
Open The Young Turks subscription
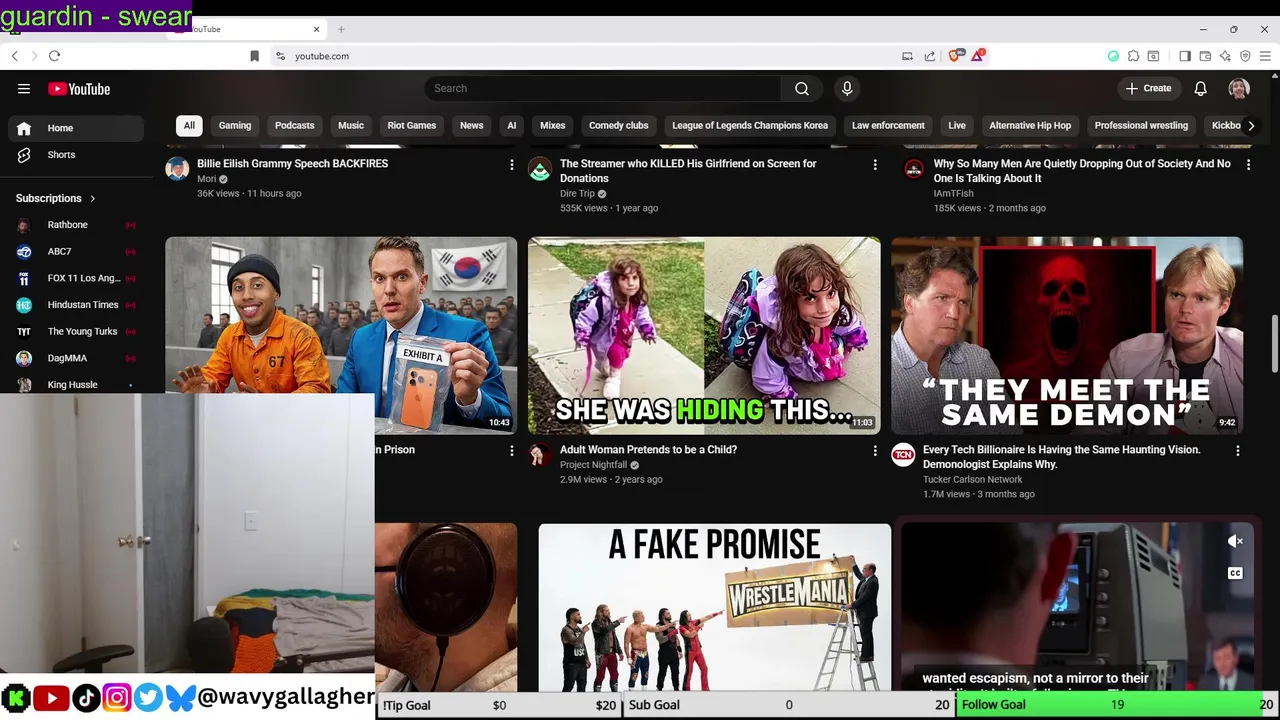point(76,332)
